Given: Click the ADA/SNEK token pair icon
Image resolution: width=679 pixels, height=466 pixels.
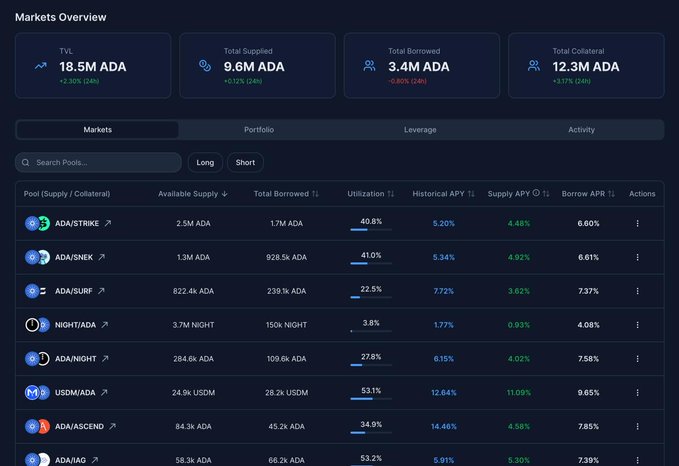Looking at the screenshot, I should (37, 257).
